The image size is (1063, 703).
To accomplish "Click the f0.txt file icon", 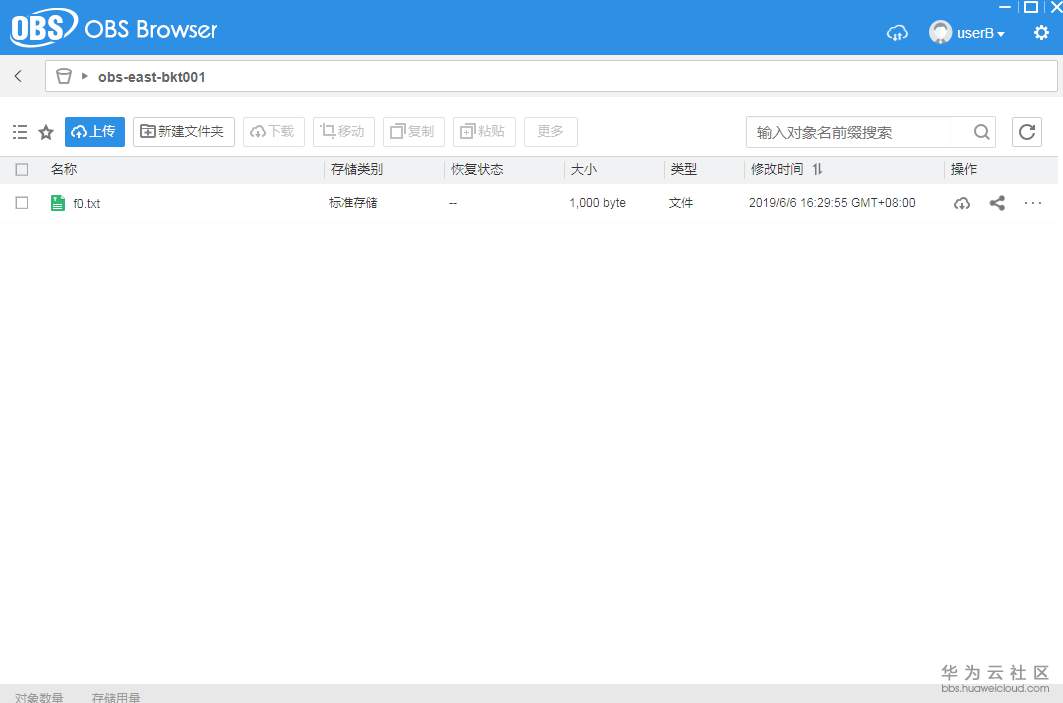I will pos(58,203).
